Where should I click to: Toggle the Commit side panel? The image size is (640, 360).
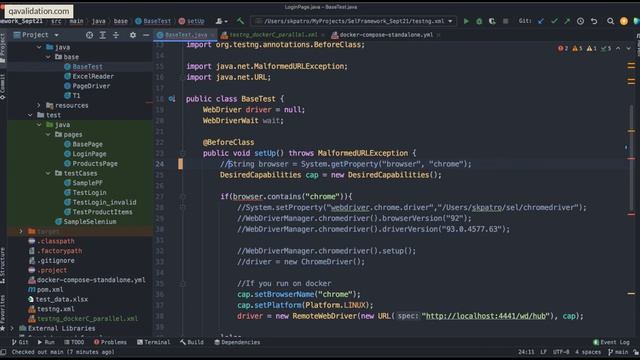[3, 86]
